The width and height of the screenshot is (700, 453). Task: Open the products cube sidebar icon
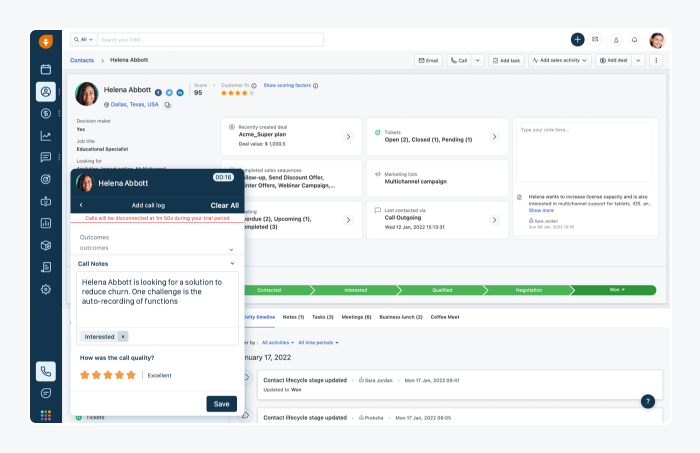click(46, 245)
